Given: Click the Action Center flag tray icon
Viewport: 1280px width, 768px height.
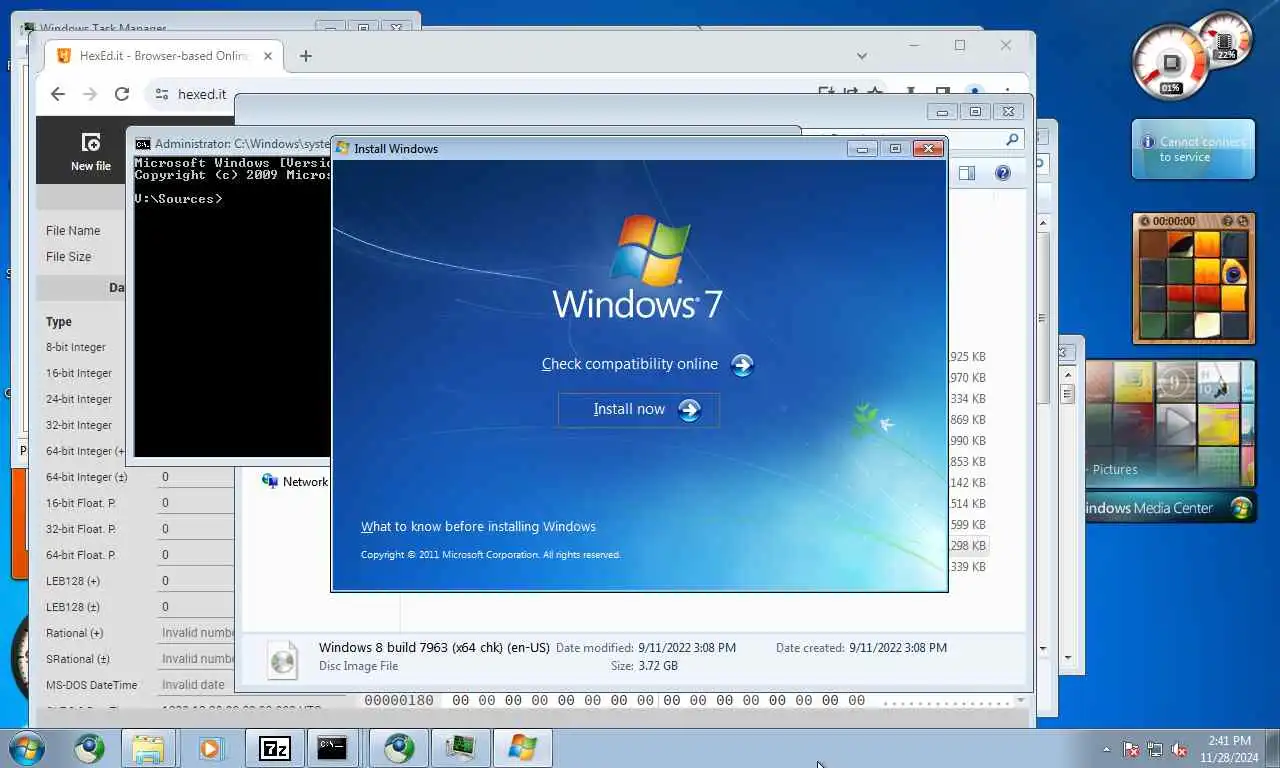Looking at the screenshot, I should (x=1131, y=749).
